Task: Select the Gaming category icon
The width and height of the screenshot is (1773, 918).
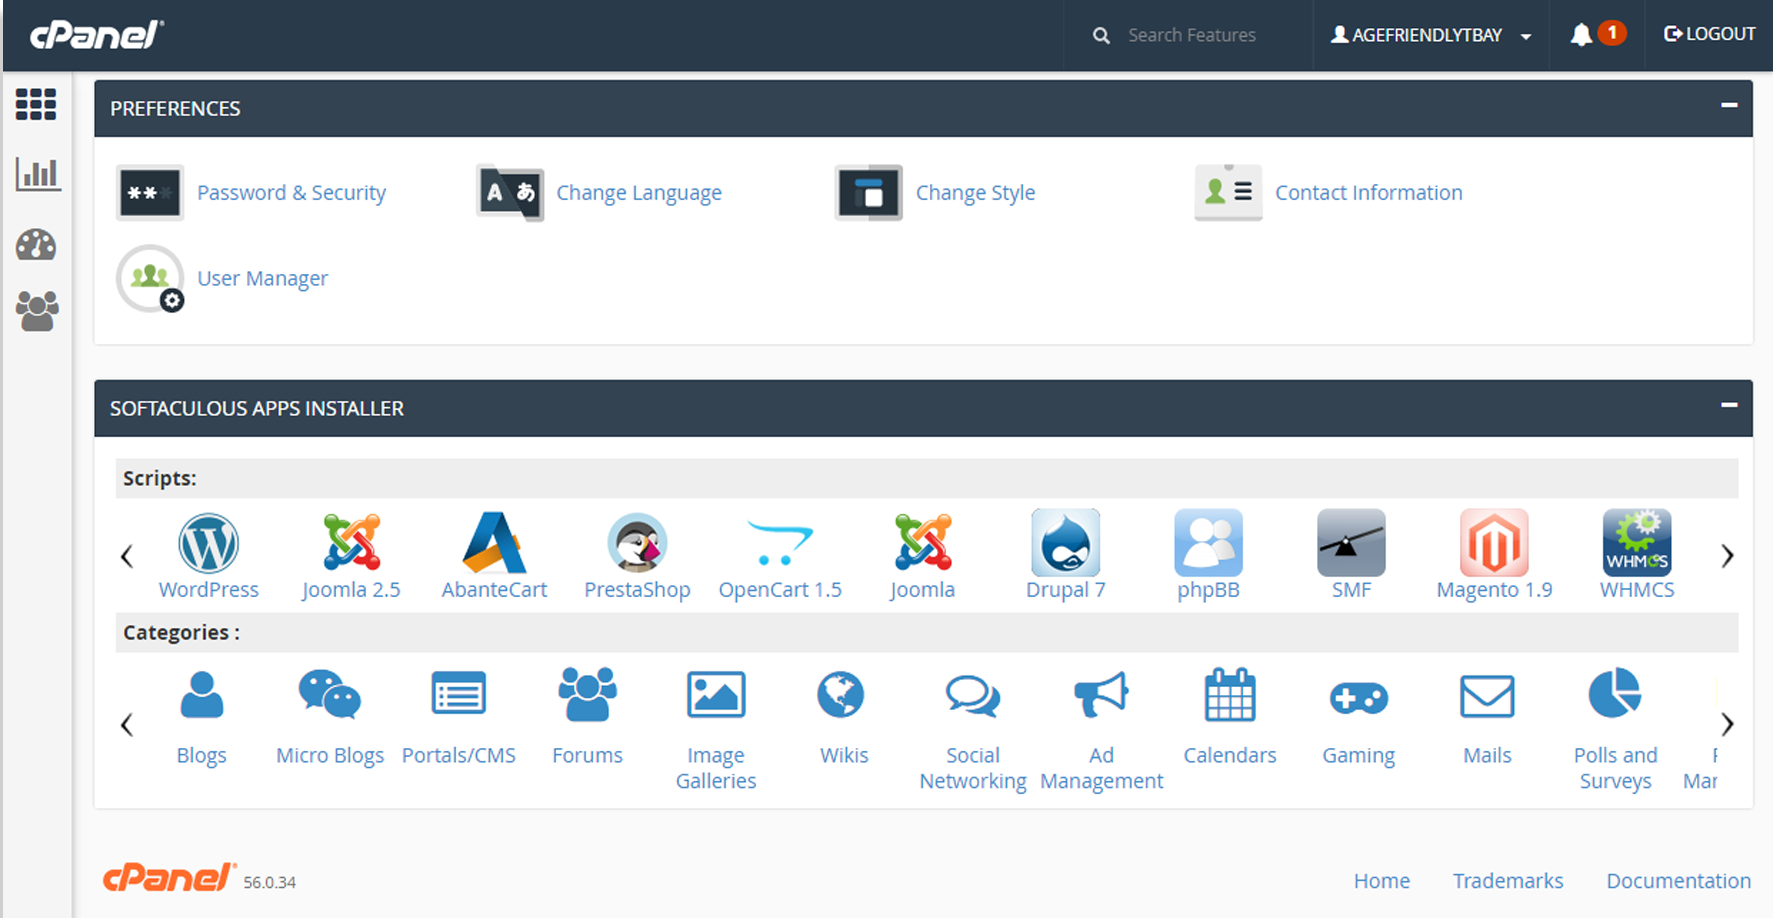Action: (1358, 697)
